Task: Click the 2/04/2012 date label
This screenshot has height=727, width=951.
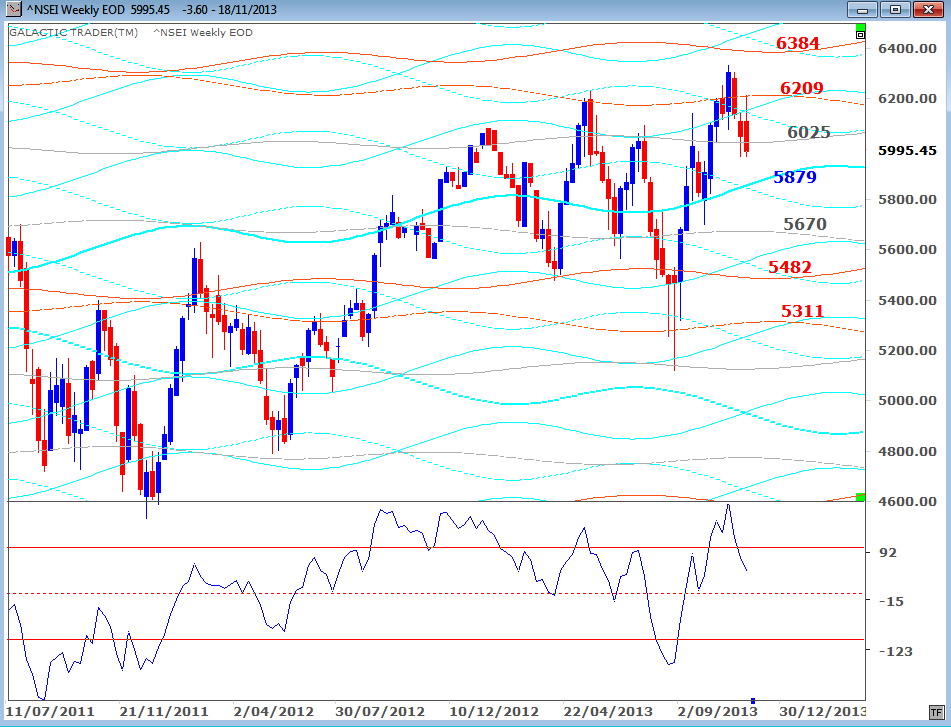Action: pos(274,712)
